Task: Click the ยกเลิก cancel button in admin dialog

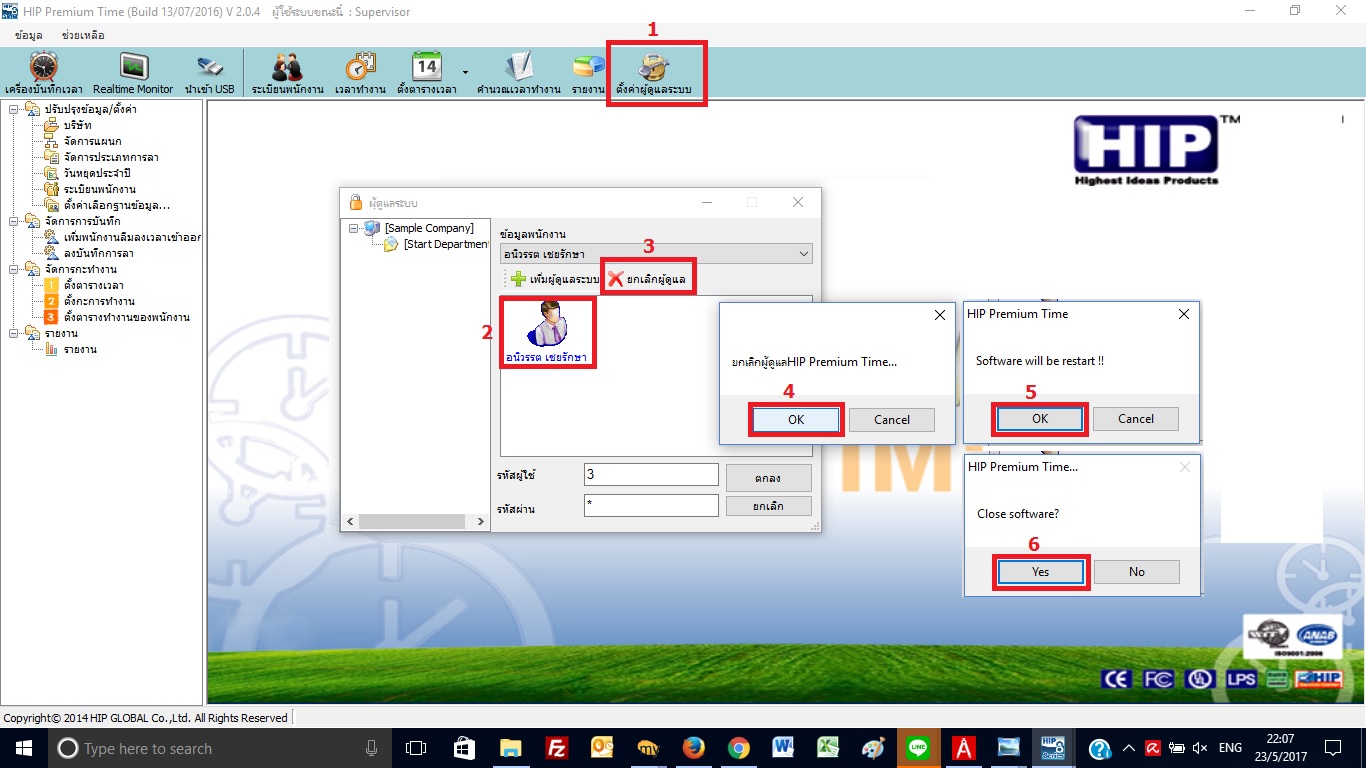Action: tap(768, 506)
